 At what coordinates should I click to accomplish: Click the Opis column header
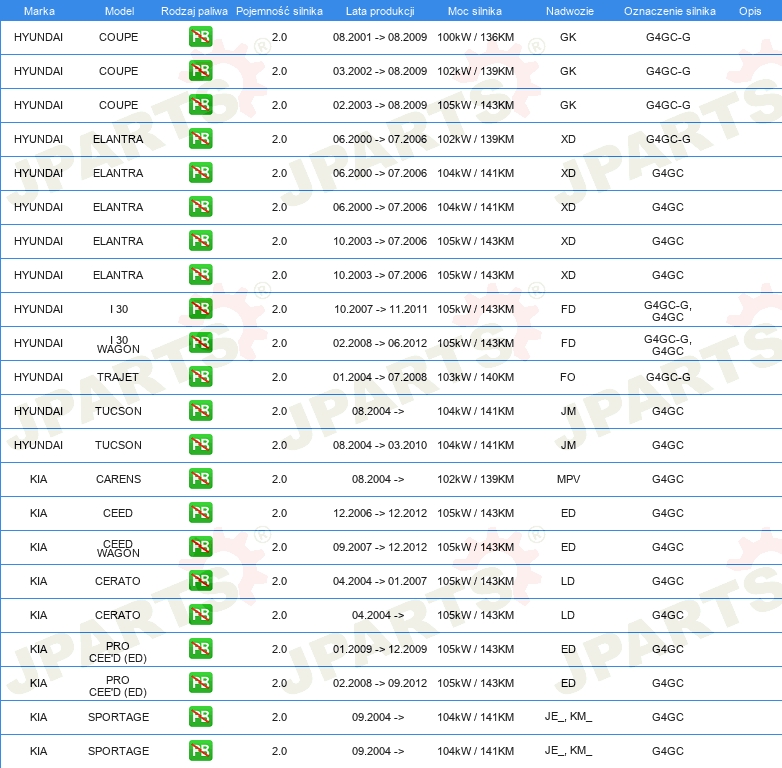pyautogui.click(x=750, y=11)
